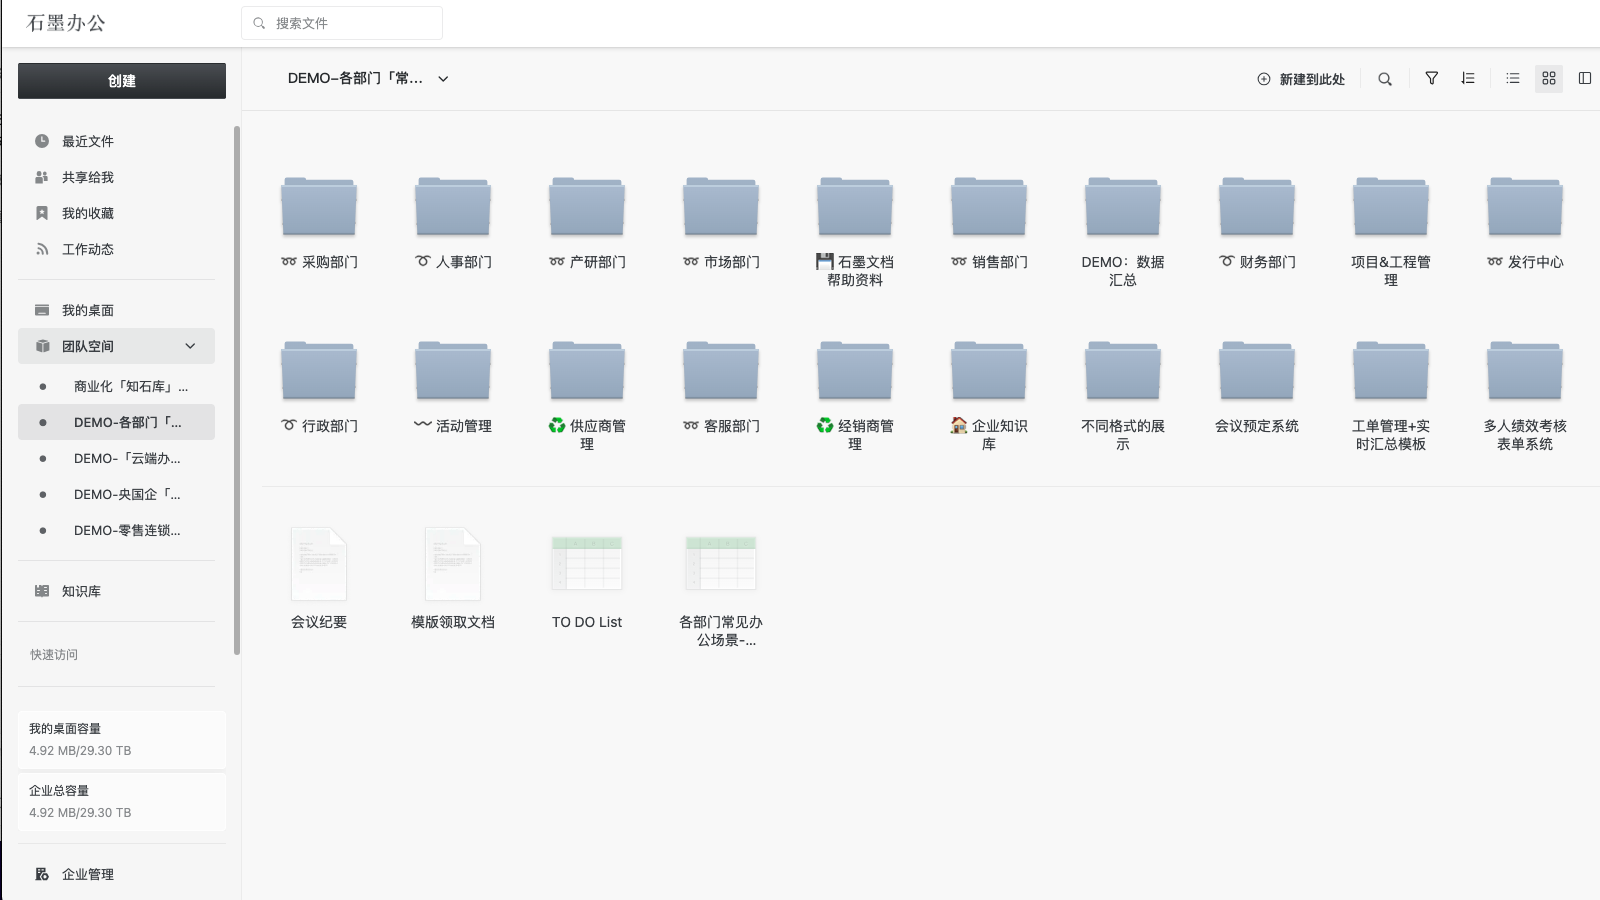
Task: Focus the 搜索文件 search field
Action: pos(342,23)
